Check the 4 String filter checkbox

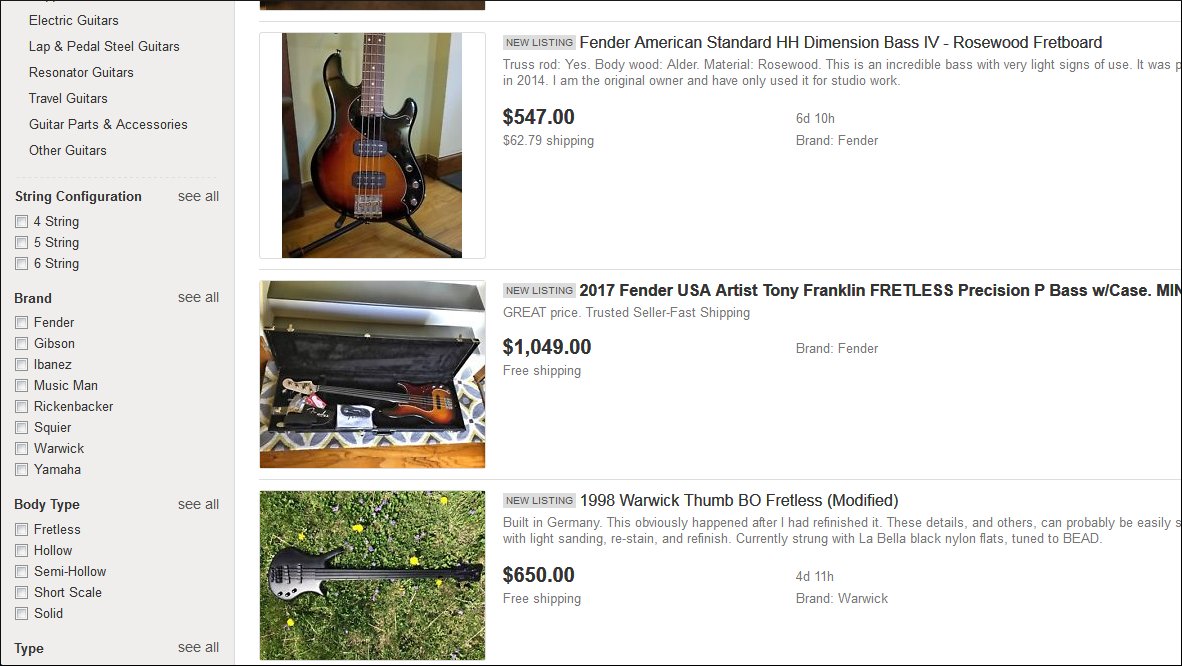(x=21, y=222)
